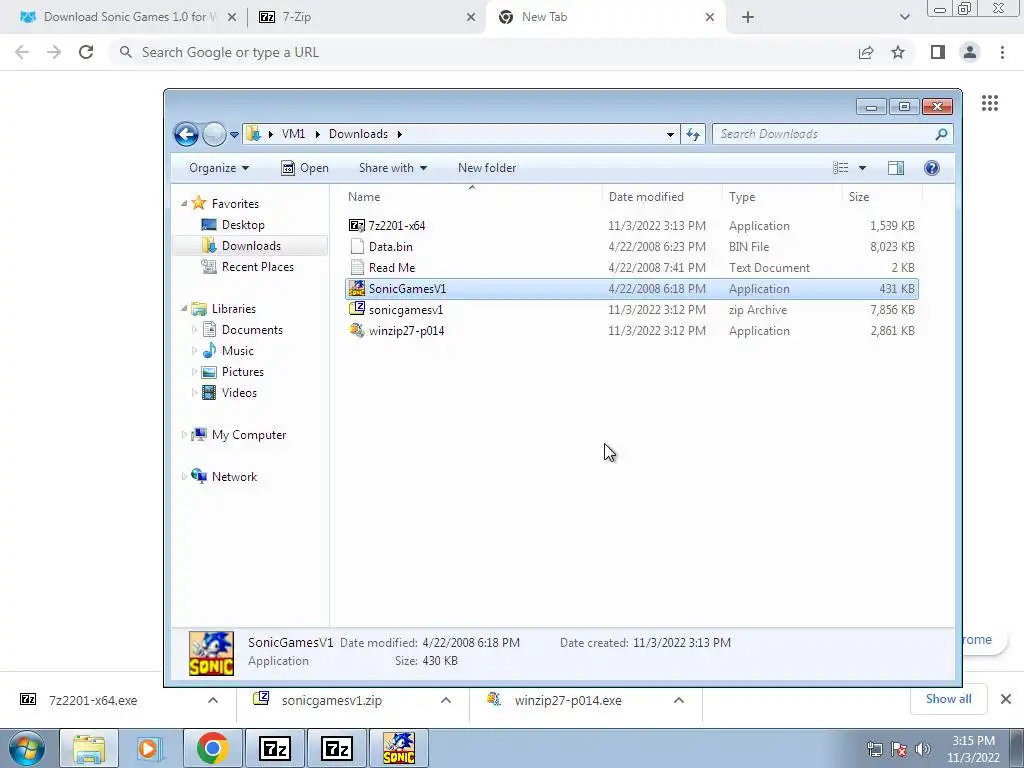Switch to Sonic app in taskbar

click(x=399, y=748)
